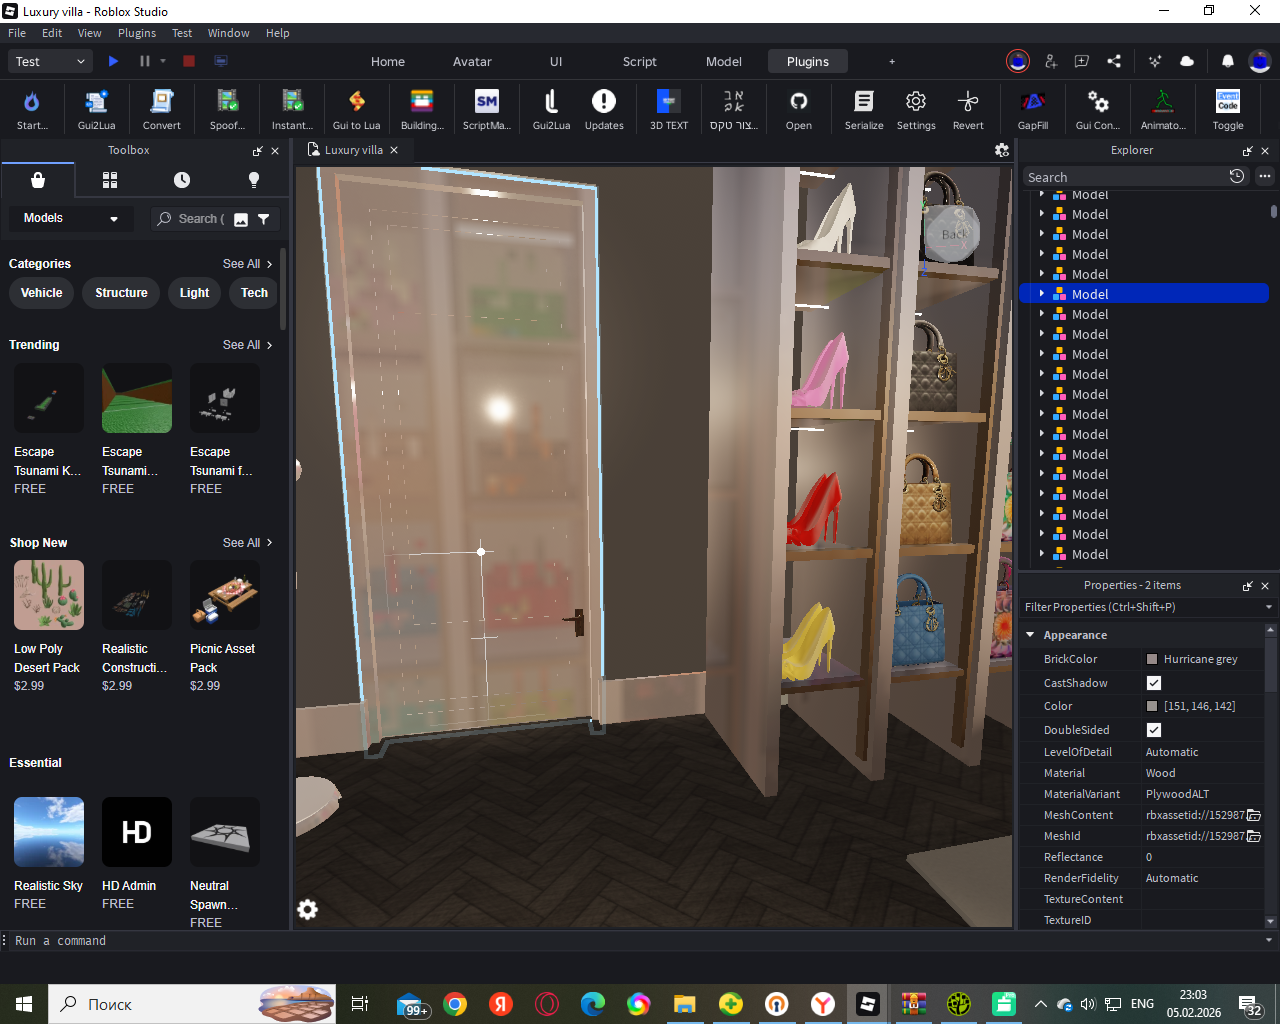The image size is (1280, 1024).
Task: Select the Vehicle category chip
Action: click(42, 293)
